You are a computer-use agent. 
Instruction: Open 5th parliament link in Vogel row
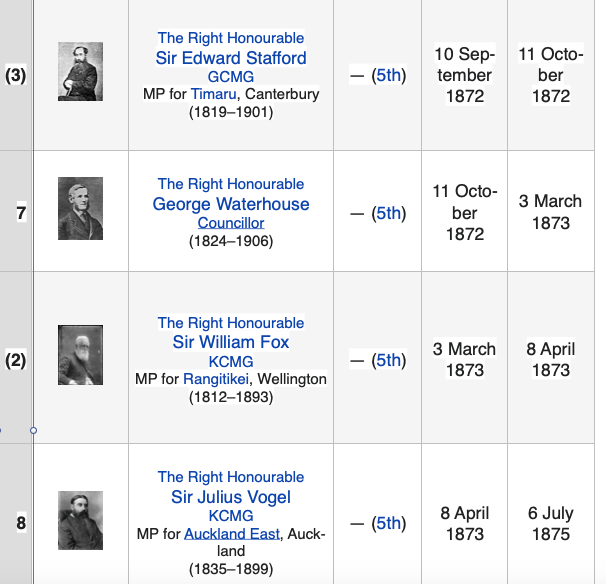[x=388, y=523]
